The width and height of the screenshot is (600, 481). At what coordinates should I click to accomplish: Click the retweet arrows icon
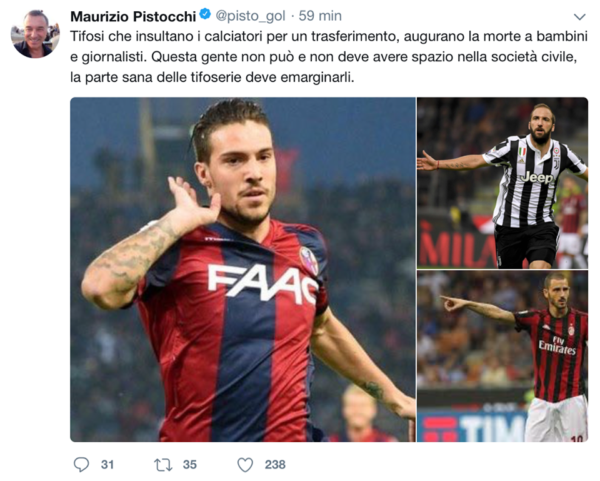163,465
